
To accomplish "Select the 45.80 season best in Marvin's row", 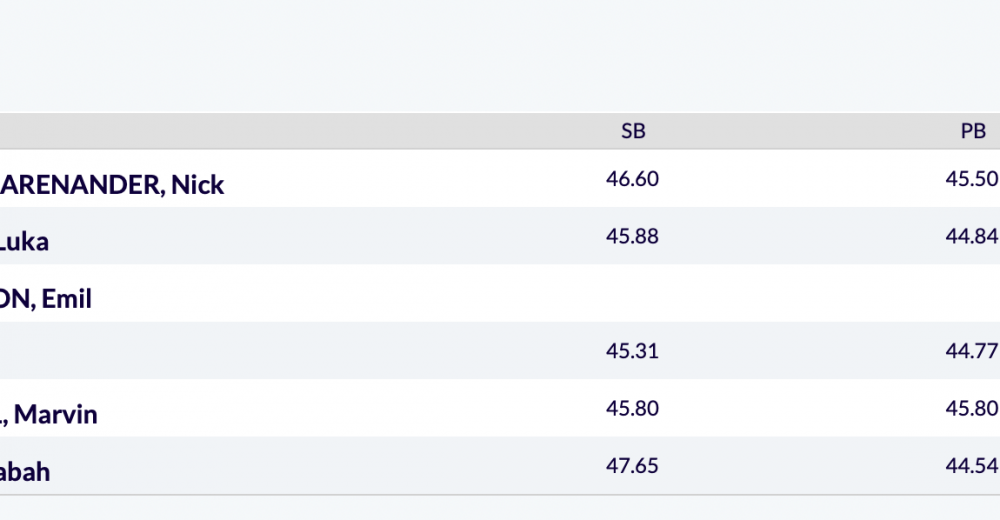I will 632,408.
